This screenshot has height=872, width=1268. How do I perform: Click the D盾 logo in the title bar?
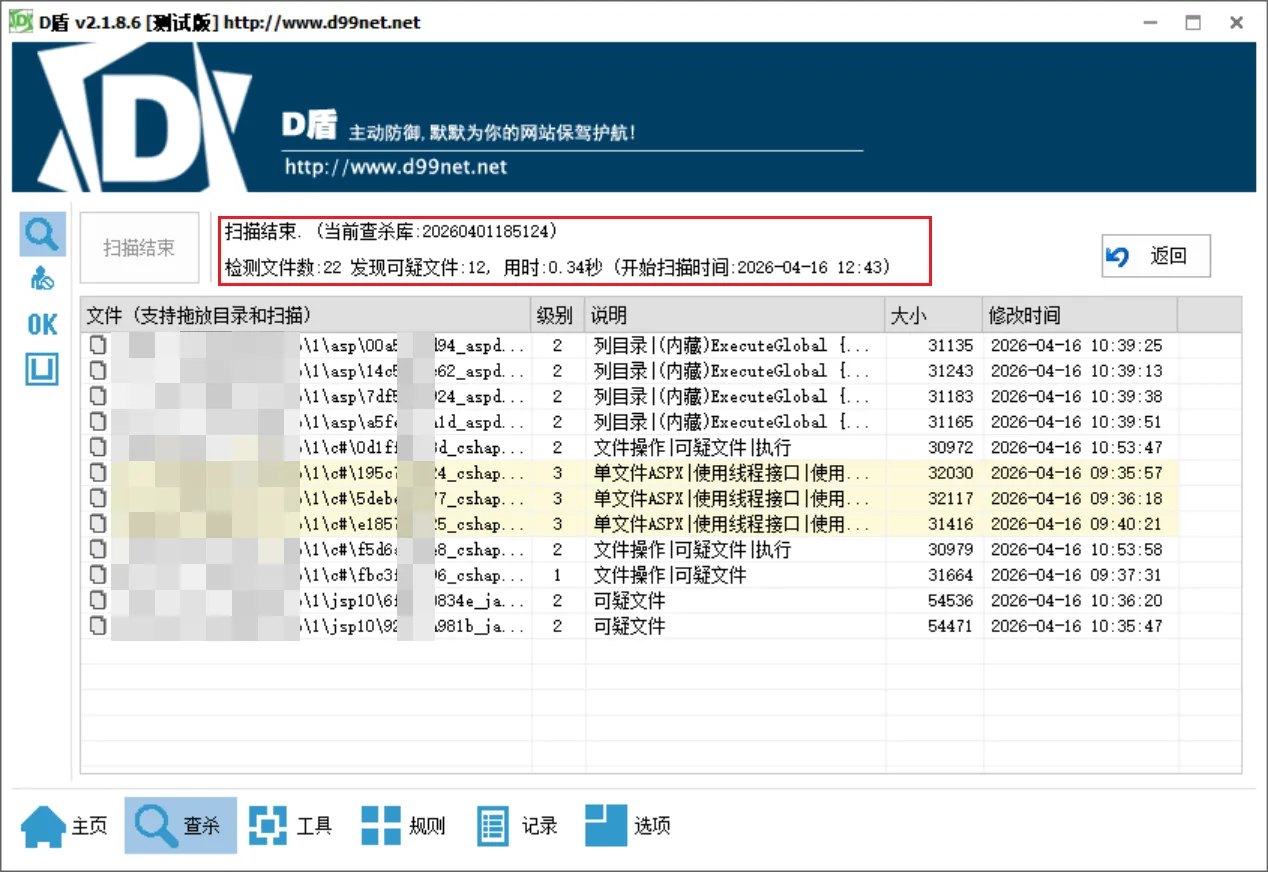[x=20, y=20]
